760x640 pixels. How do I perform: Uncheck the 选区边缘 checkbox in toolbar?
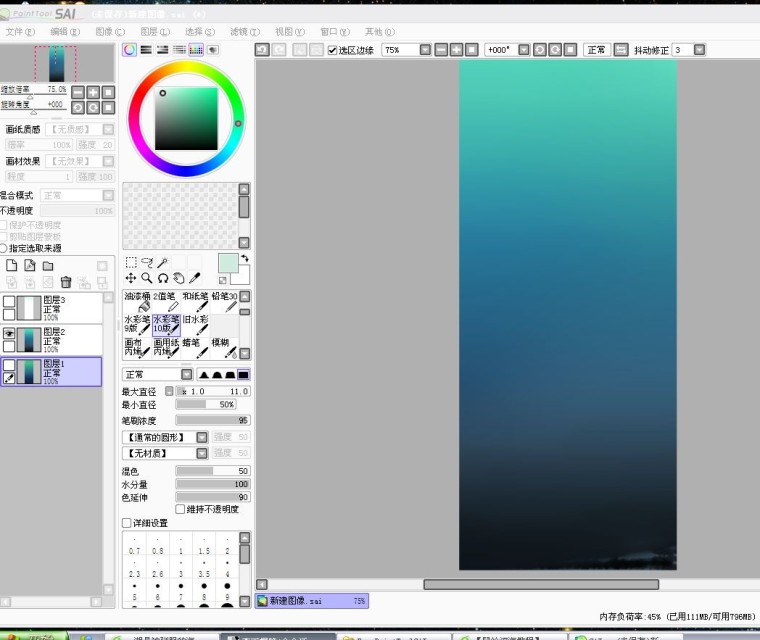[x=333, y=50]
